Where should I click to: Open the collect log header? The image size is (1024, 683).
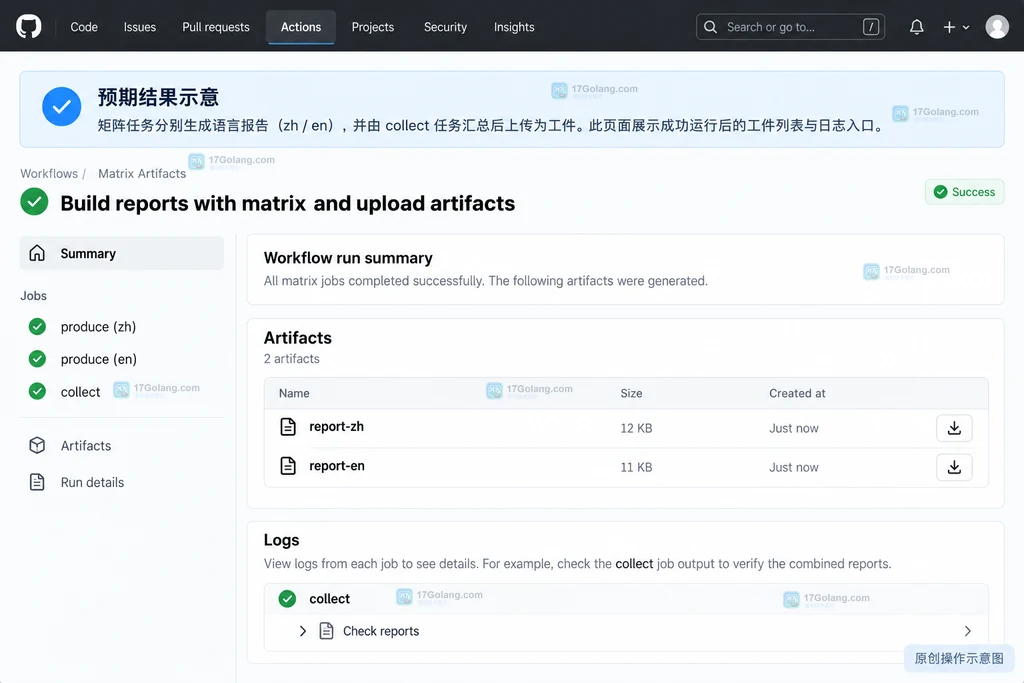[626, 599]
